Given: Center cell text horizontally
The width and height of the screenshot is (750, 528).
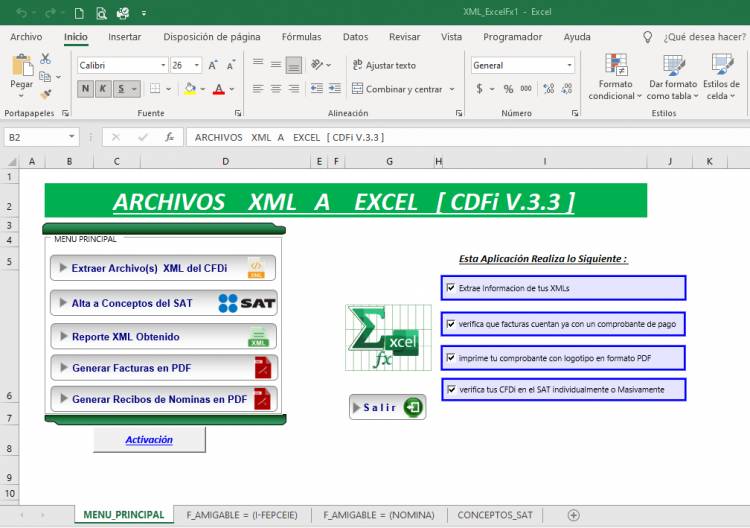Looking at the screenshot, I should point(276,88).
